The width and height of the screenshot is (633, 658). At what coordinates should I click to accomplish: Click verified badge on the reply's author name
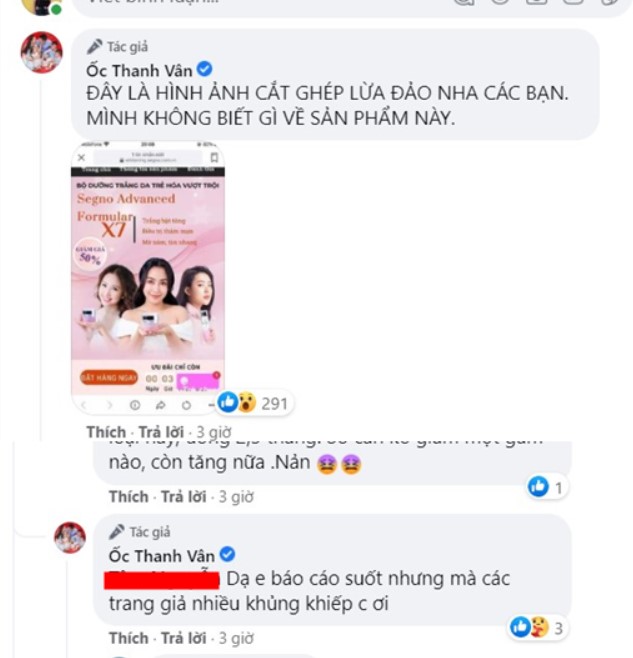click(x=227, y=554)
